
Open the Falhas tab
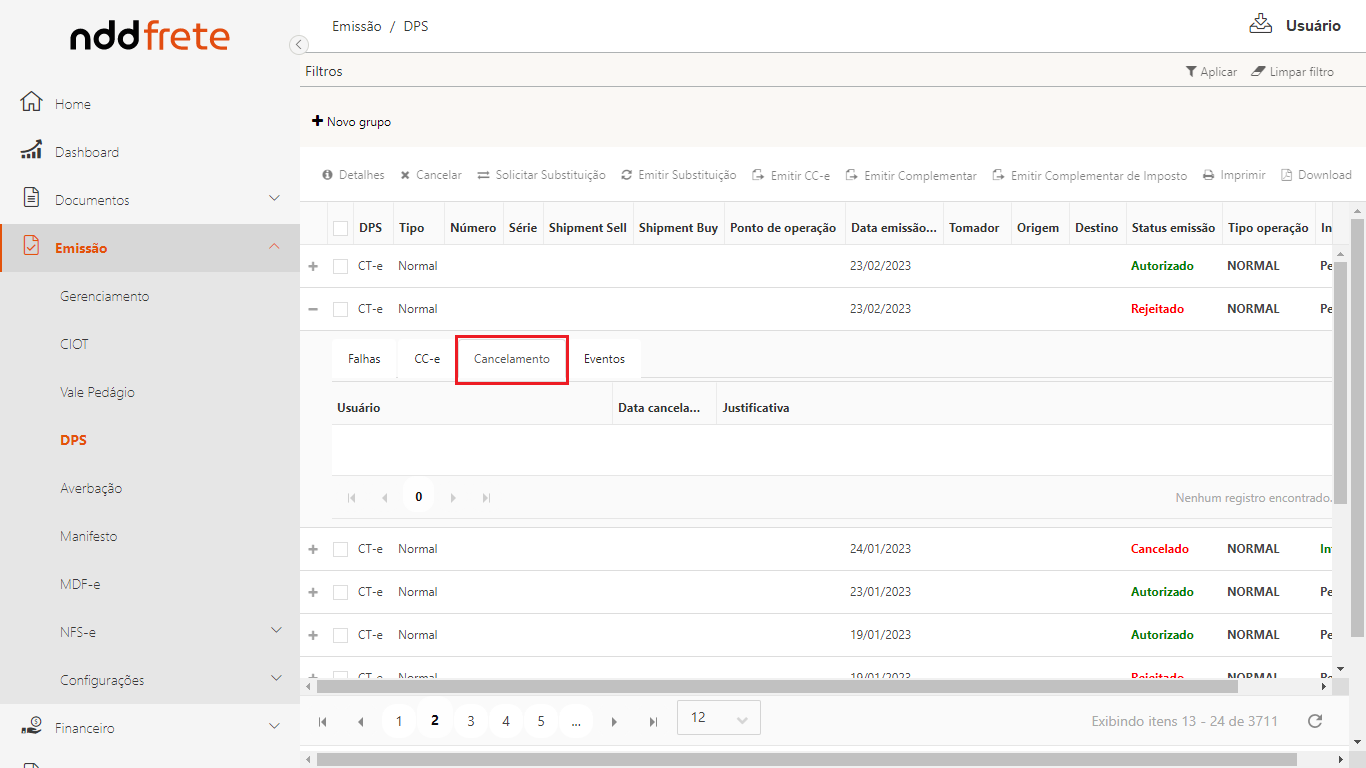click(x=364, y=359)
